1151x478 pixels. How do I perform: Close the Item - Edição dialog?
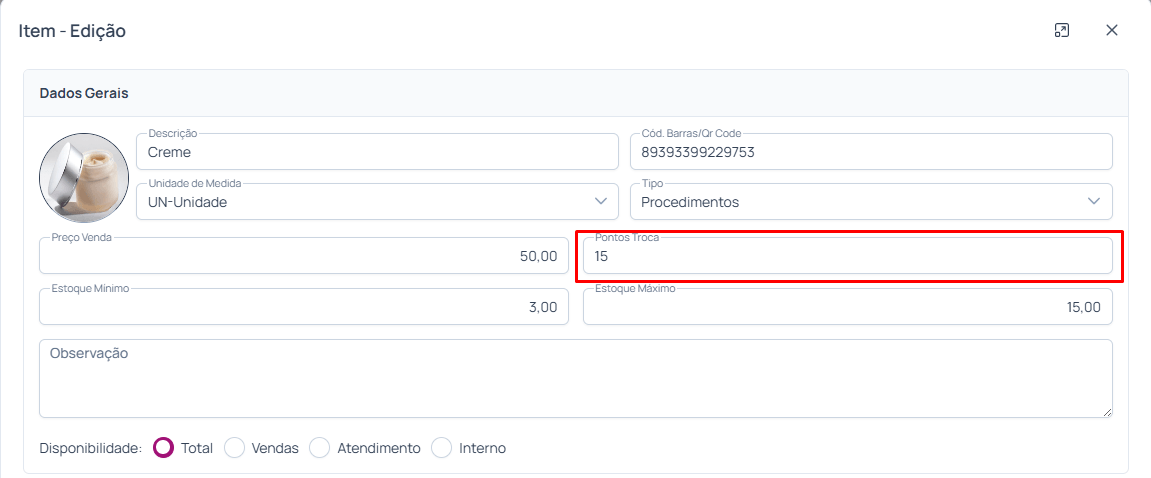pos(1111,30)
